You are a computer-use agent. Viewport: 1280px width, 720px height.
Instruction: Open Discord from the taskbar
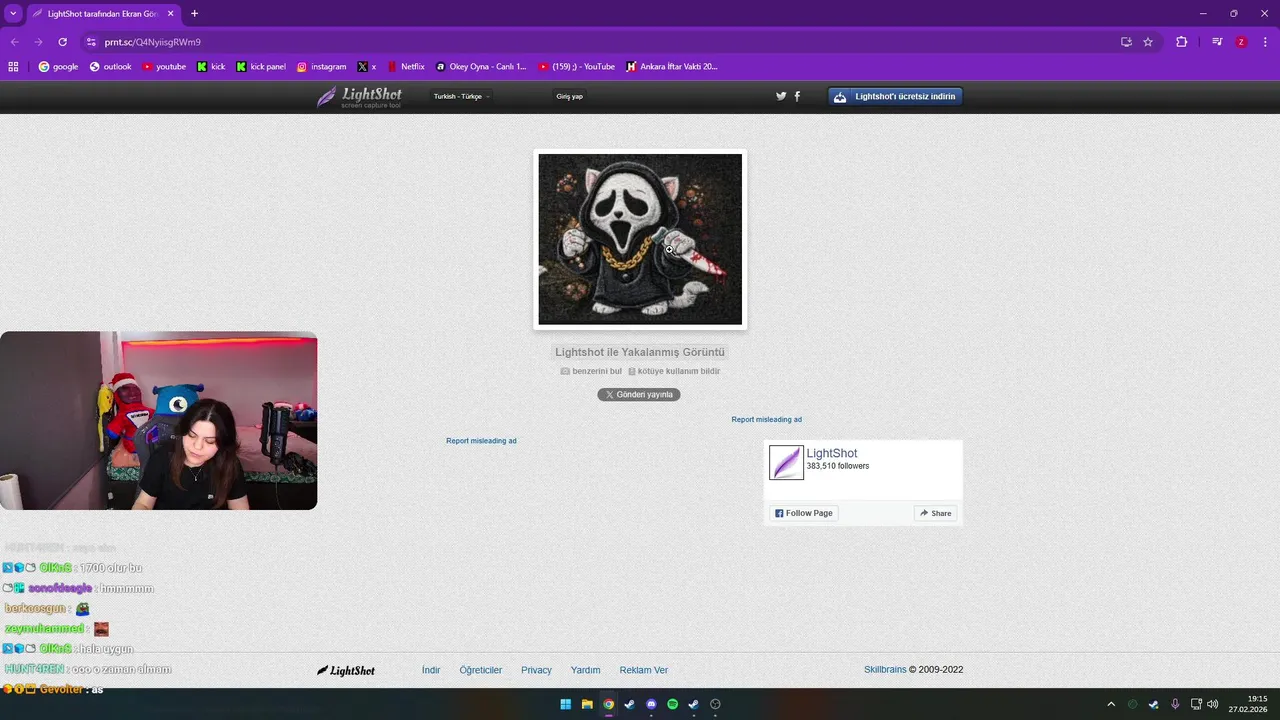[651, 704]
